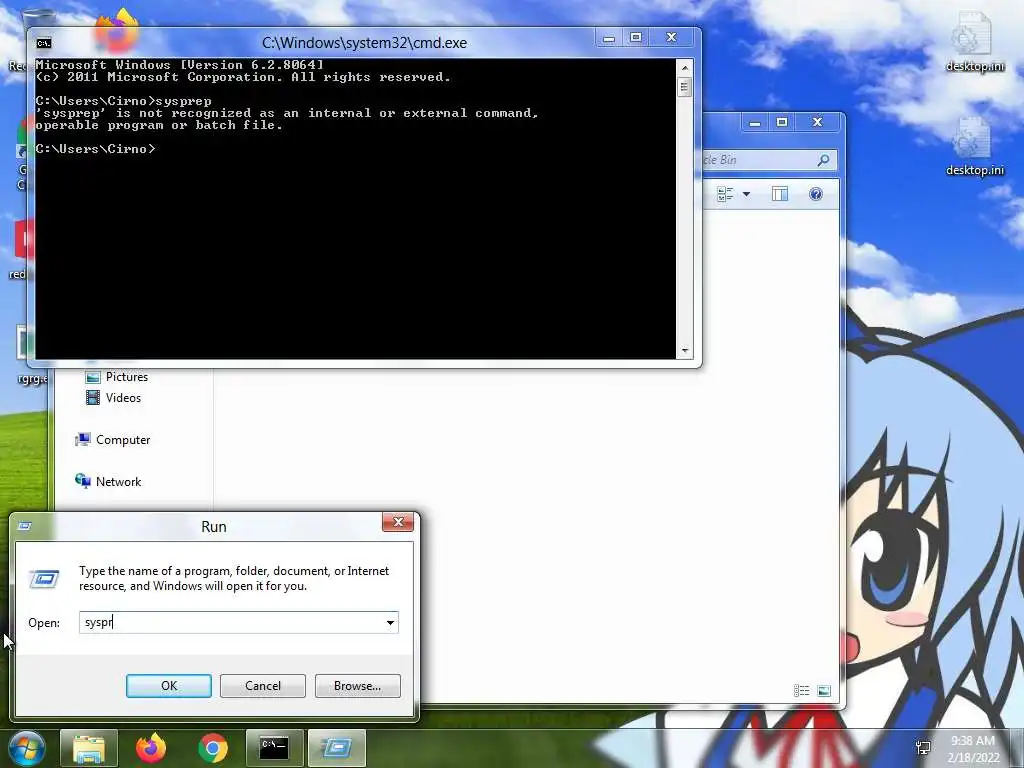Image resolution: width=1024 pixels, height=768 pixels.
Task: Click the Run dialog title icon
Action: (25, 526)
